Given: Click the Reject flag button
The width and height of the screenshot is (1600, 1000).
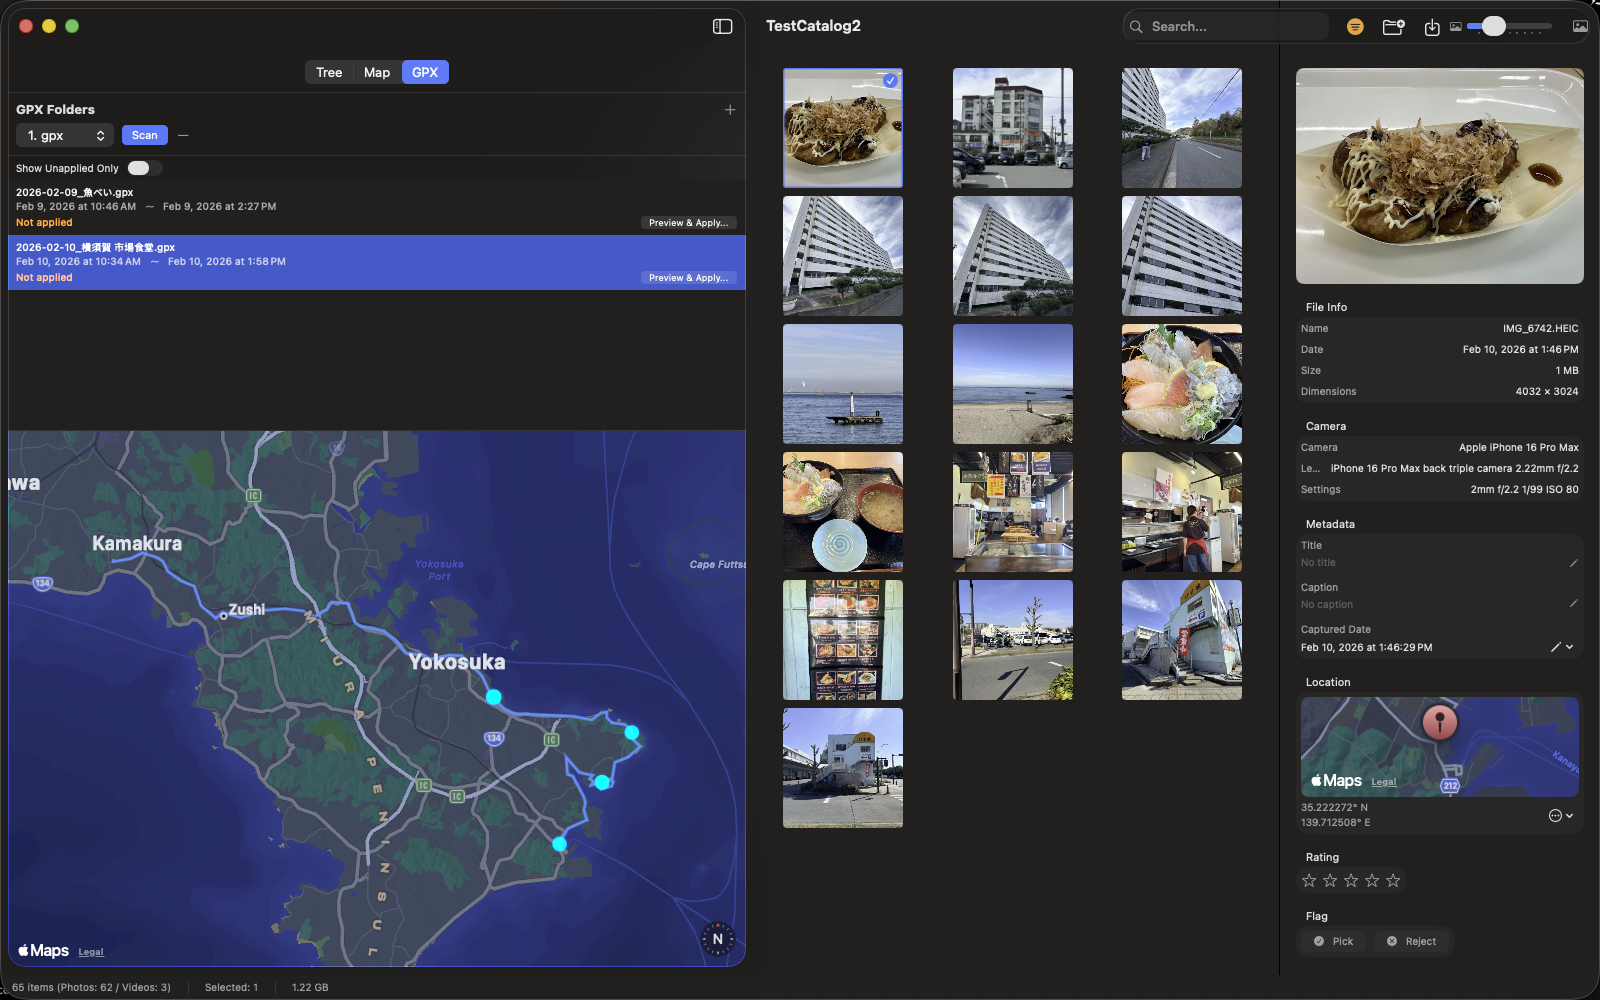Looking at the screenshot, I should pyautogui.click(x=1411, y=941).
